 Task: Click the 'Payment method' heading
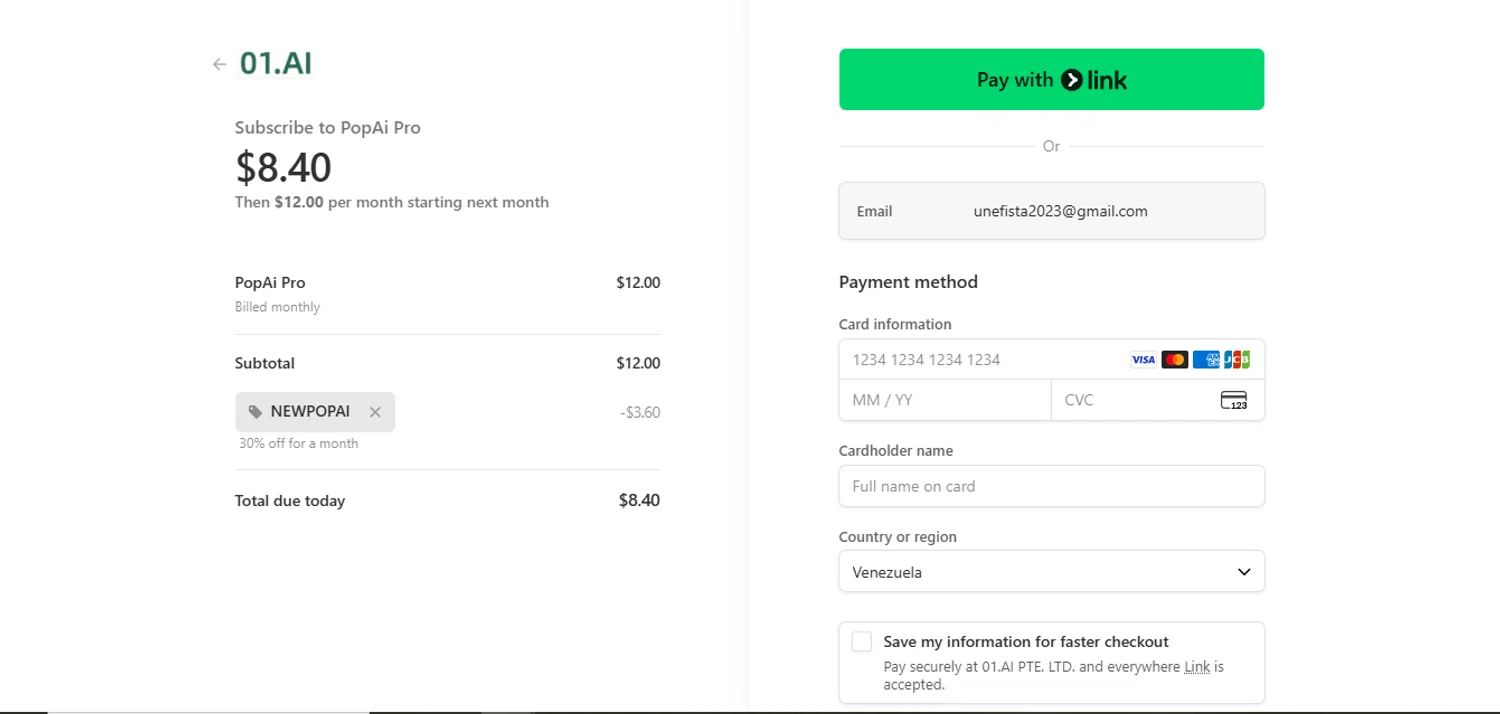[x=908, y=282]
